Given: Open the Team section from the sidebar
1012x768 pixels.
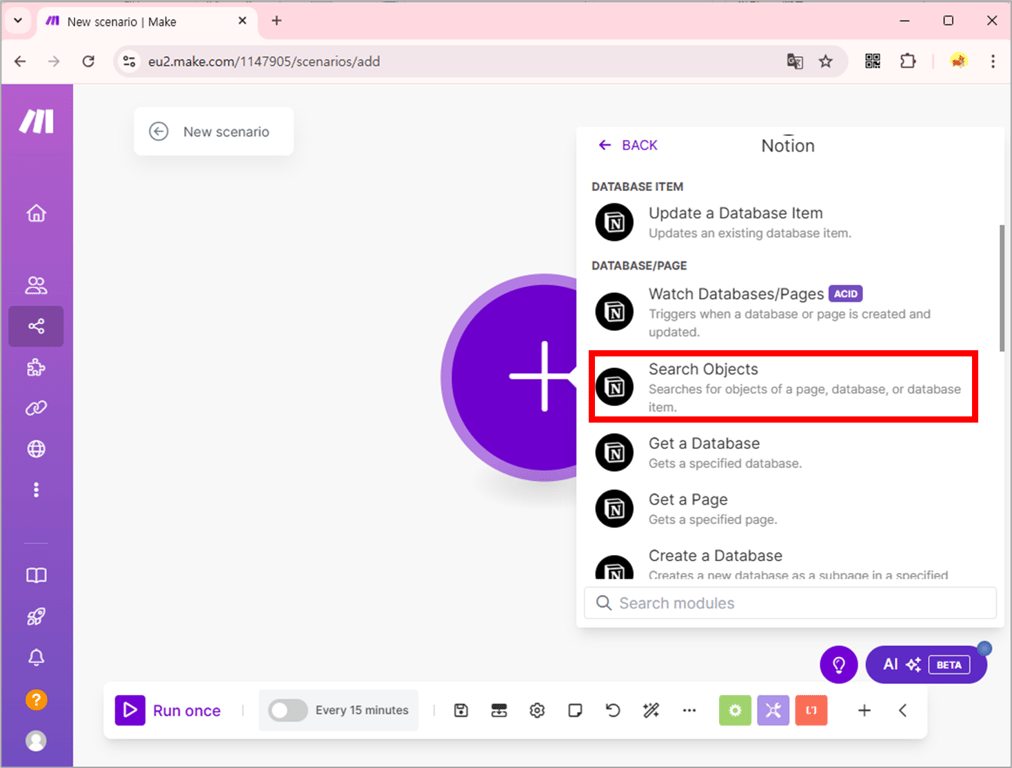Looking at the screenshot, I should (x=36, y=285).
